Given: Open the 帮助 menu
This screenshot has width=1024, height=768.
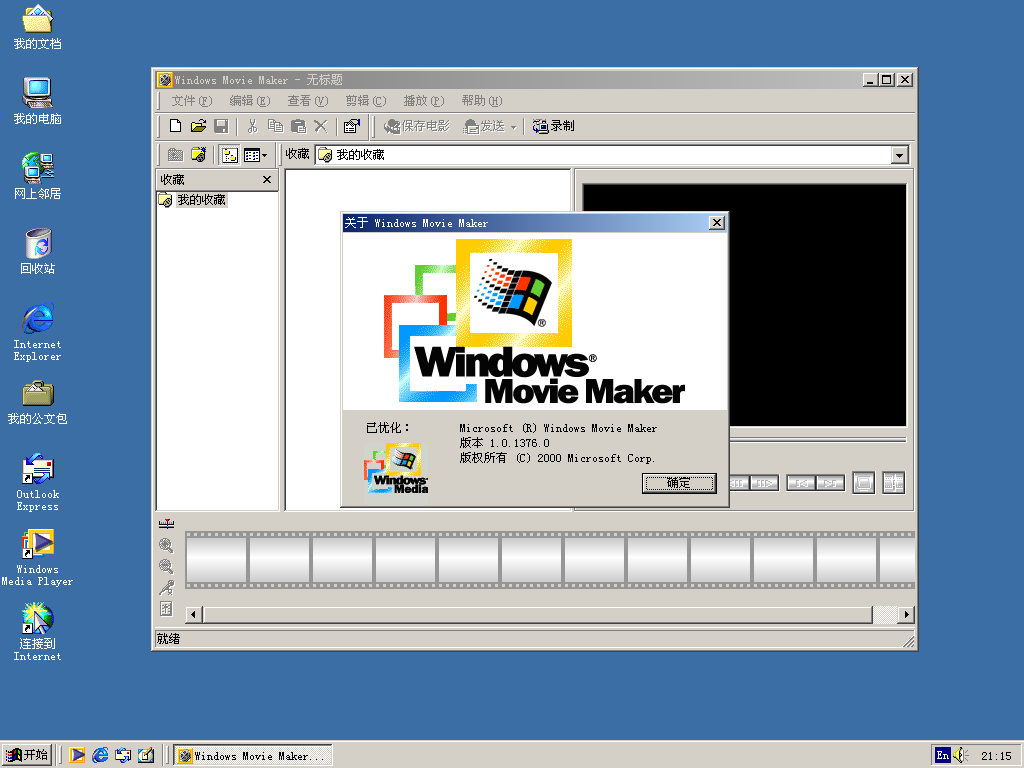Looking at the screenshot, I should pyautogui.click(x=482, y=101).
